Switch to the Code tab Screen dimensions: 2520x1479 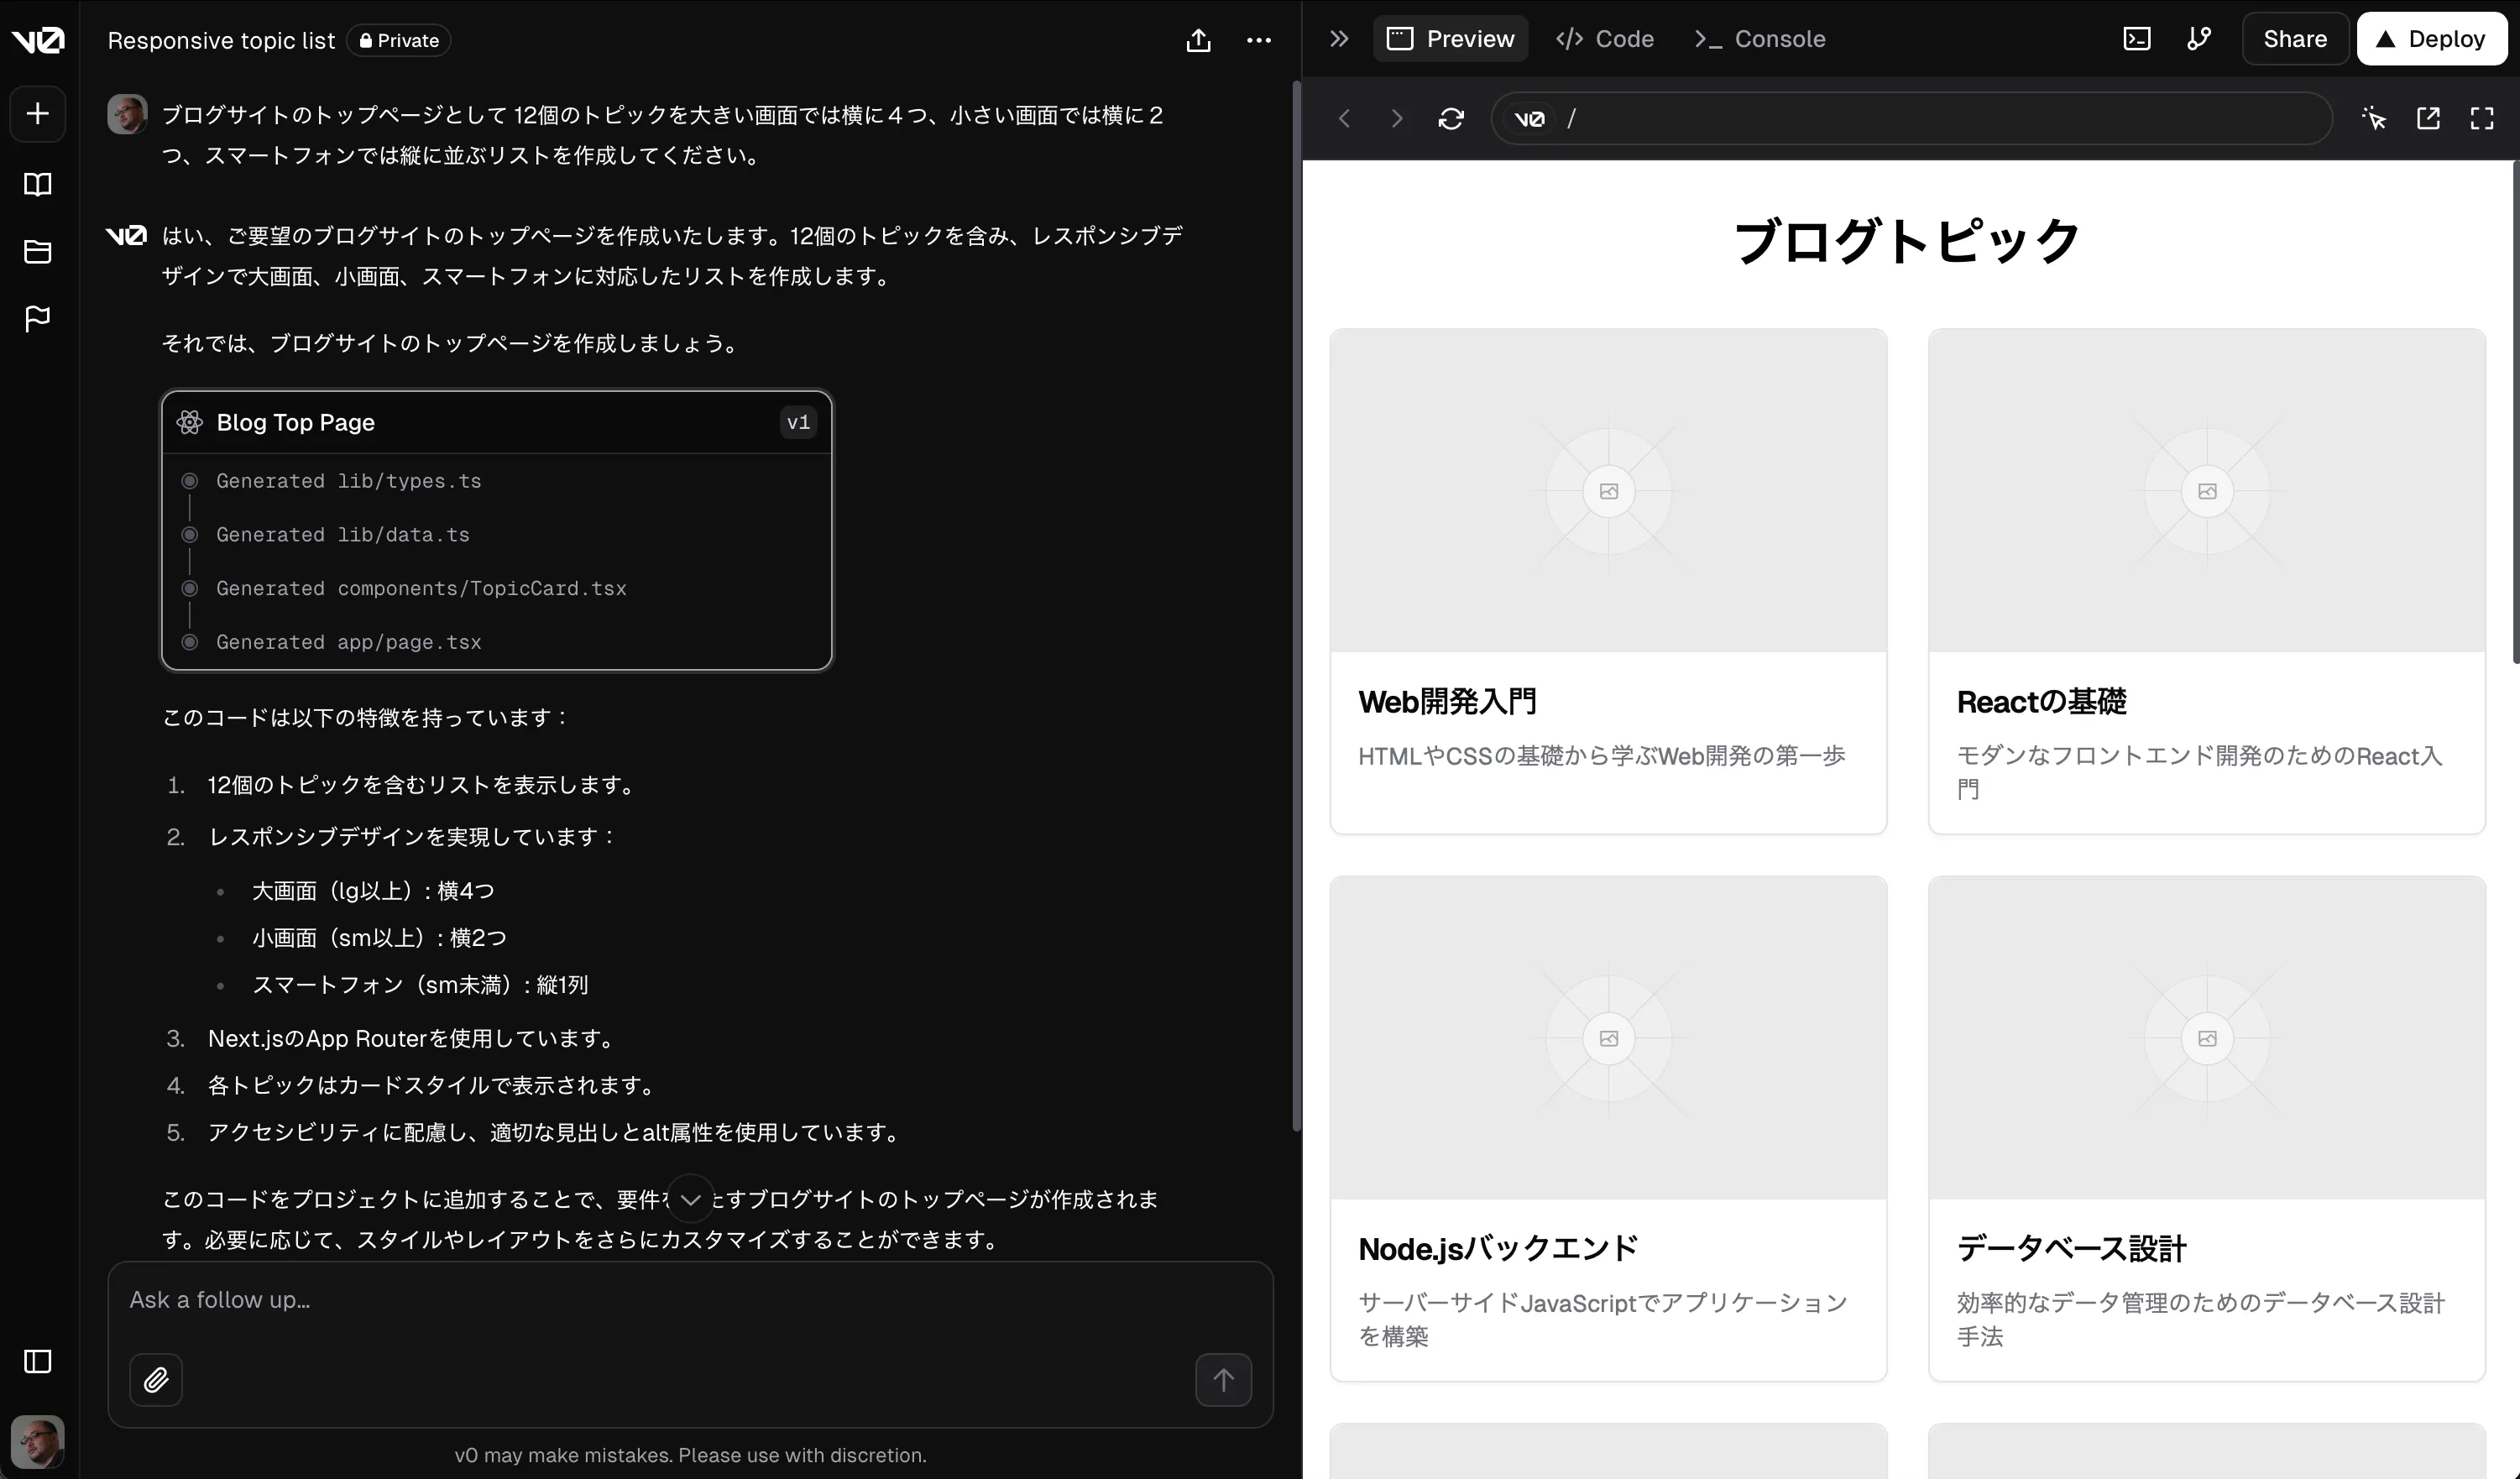pyautogui.click(x=1604, y=39)
